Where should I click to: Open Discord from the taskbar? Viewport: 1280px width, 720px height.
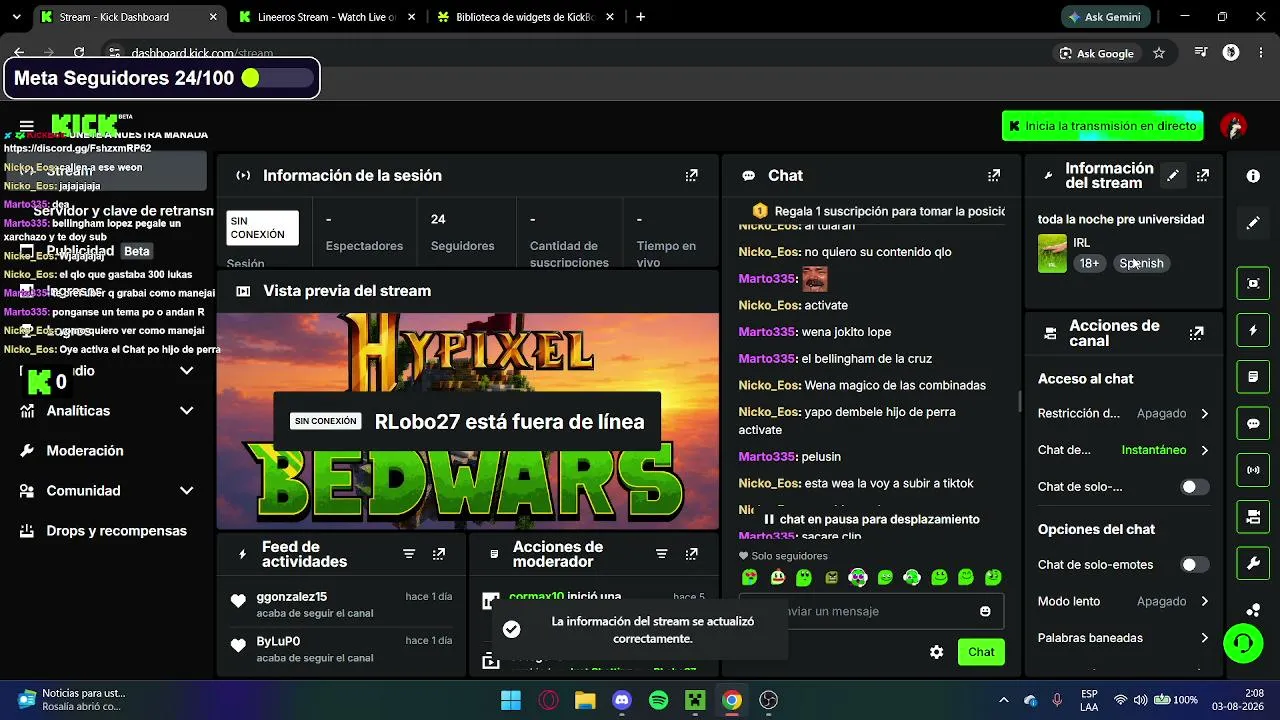[621, 700]
